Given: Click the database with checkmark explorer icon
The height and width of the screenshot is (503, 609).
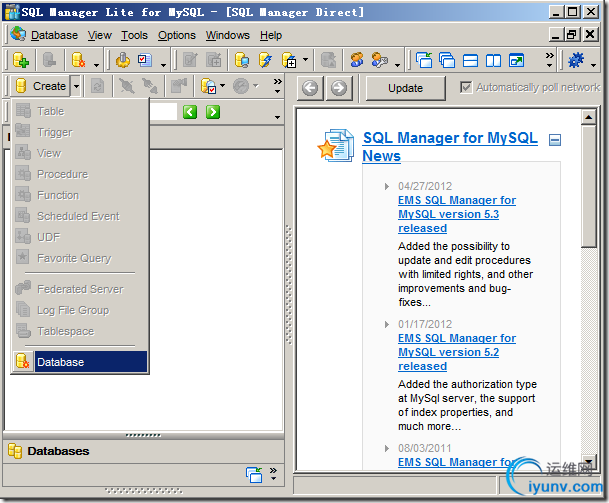Looking at the screenshot, I should 209,86.
